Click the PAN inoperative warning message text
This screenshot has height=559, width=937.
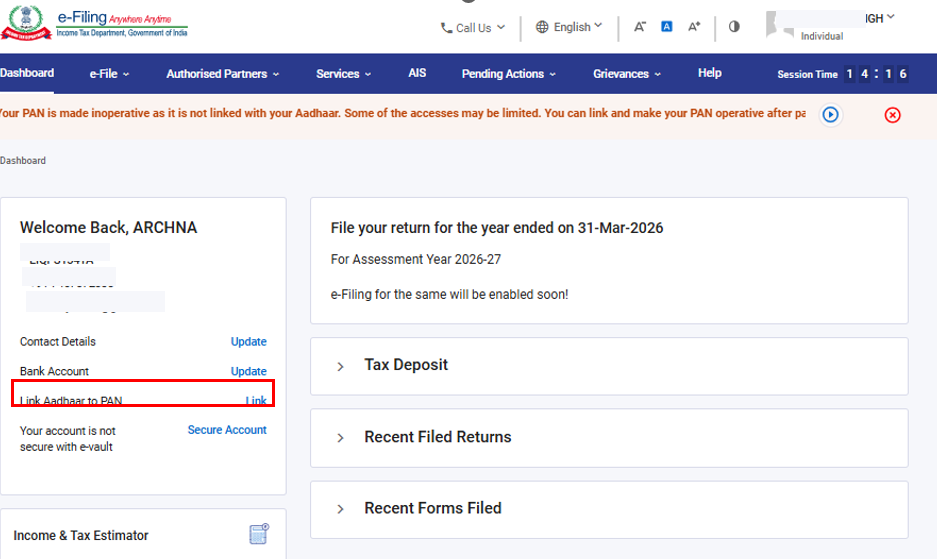(x=403, y=114)
